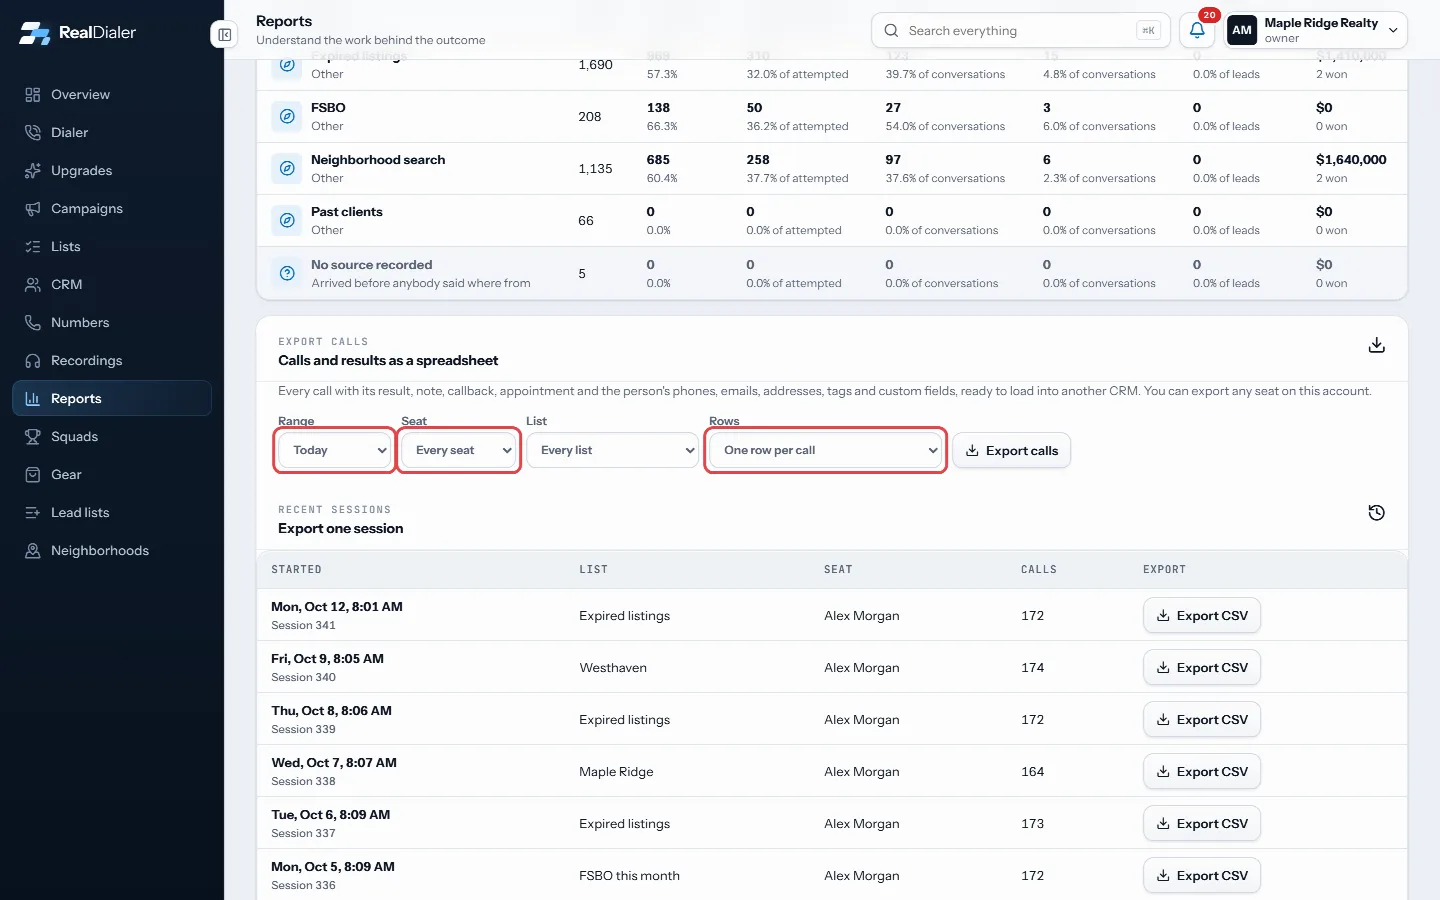
Task: Click the Export calls button
Action: coord(1011,450)
